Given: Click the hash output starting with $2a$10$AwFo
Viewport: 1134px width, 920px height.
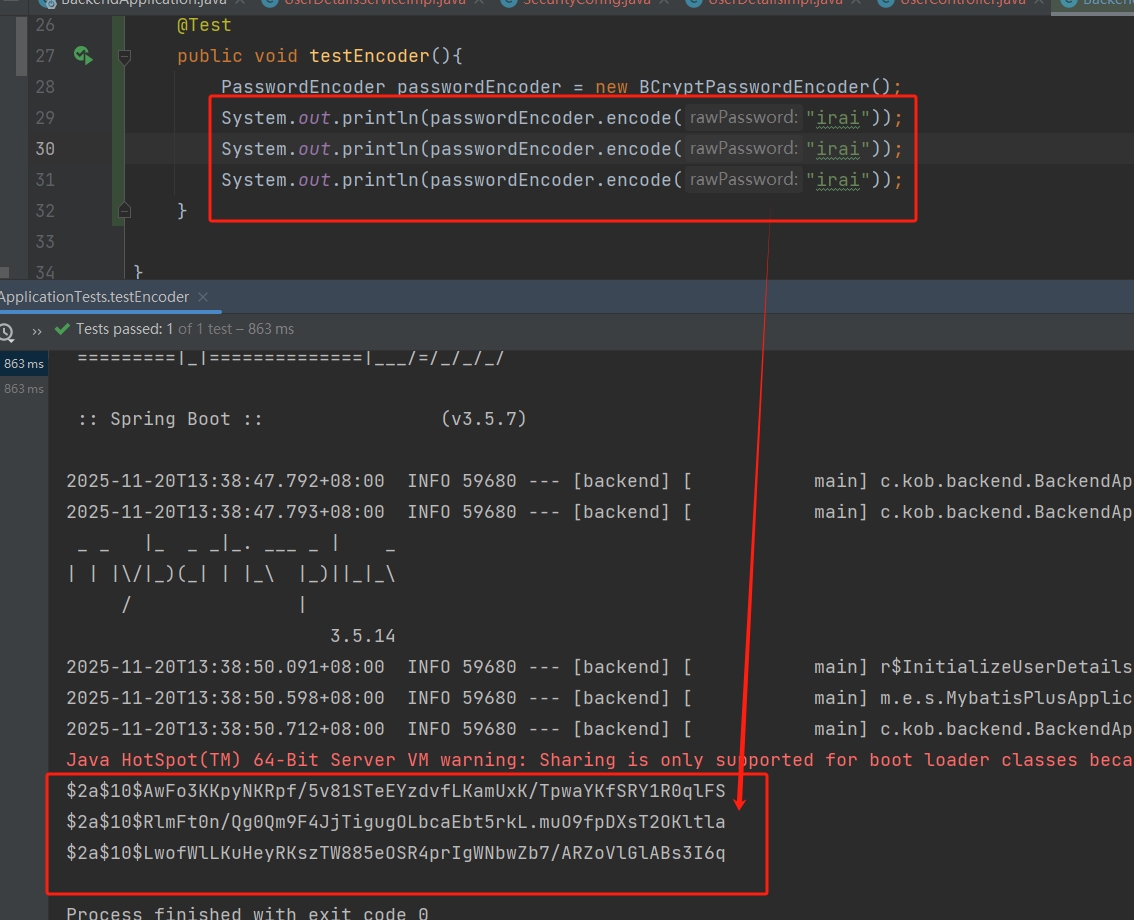Looking at the screenshot, I should coord(395,791).
